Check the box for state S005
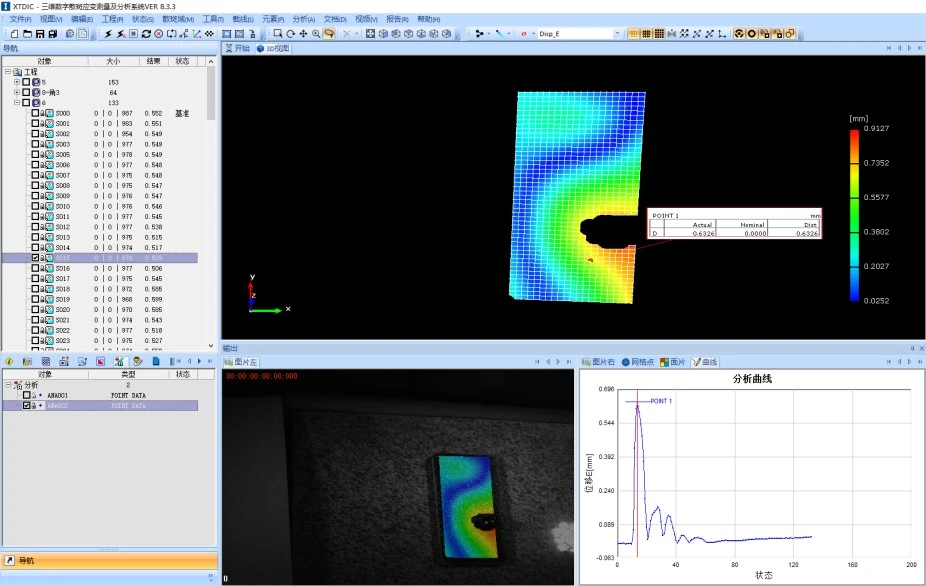 point(35,154)
